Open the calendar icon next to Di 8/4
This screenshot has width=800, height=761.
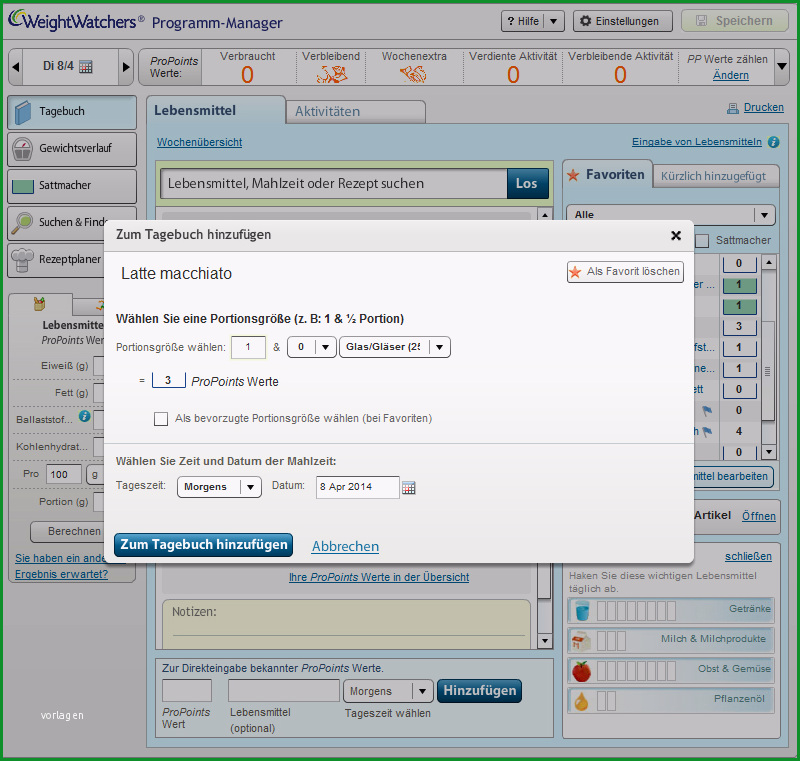(86, 67)
